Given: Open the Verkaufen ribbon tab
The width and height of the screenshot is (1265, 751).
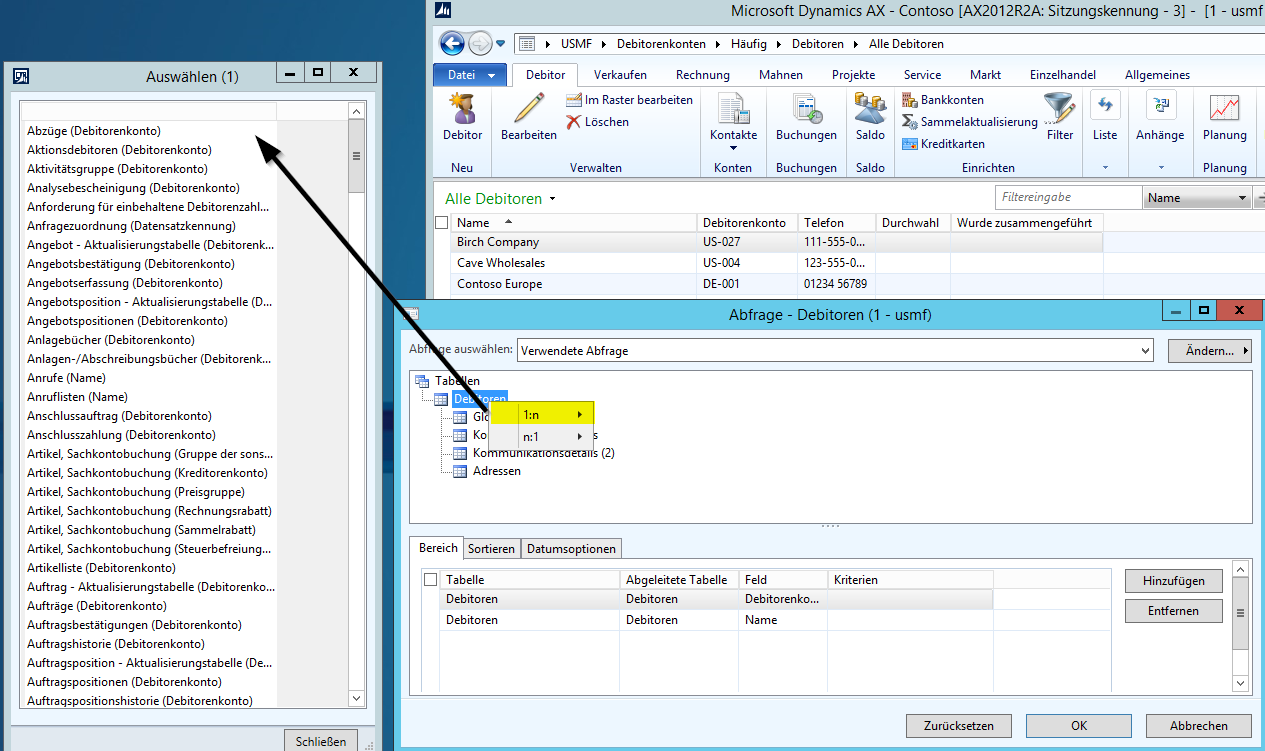Looking at the screenshot, I should click(620, 75).
